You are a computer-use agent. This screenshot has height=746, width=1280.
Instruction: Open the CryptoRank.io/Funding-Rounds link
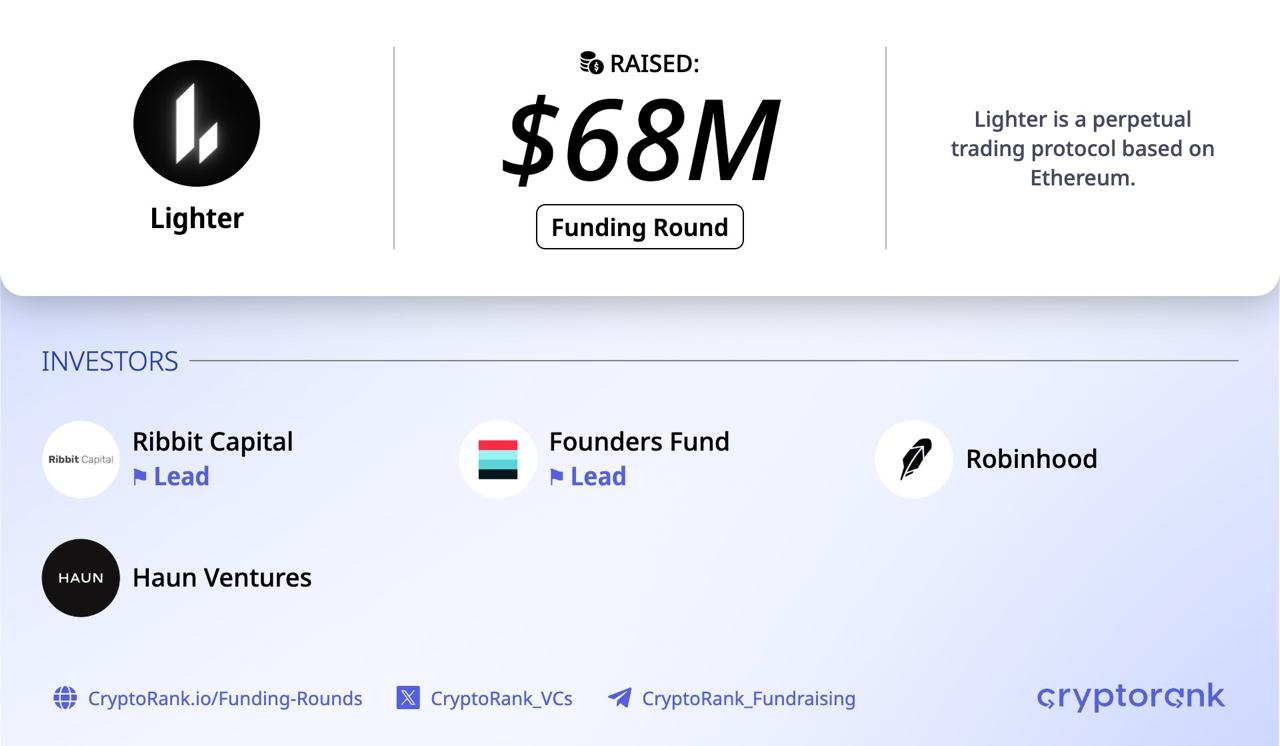pos(225,698)
